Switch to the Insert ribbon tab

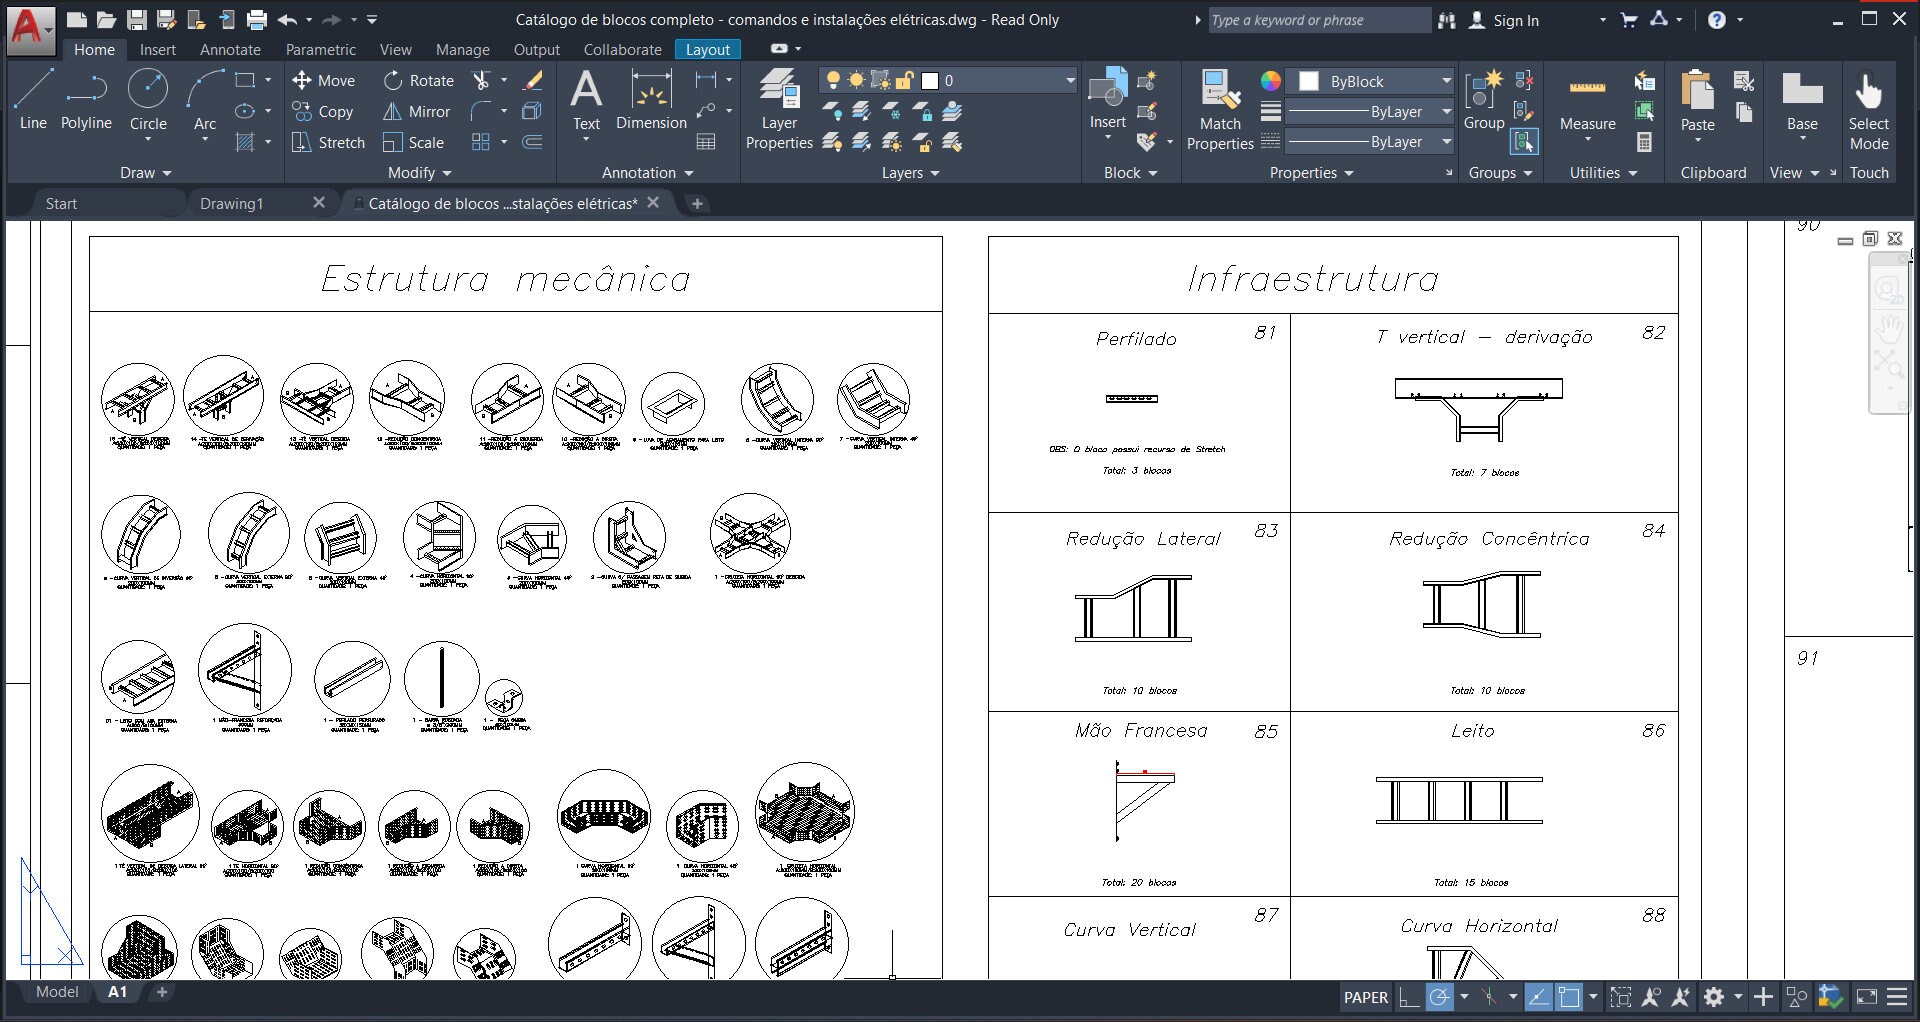157,49
